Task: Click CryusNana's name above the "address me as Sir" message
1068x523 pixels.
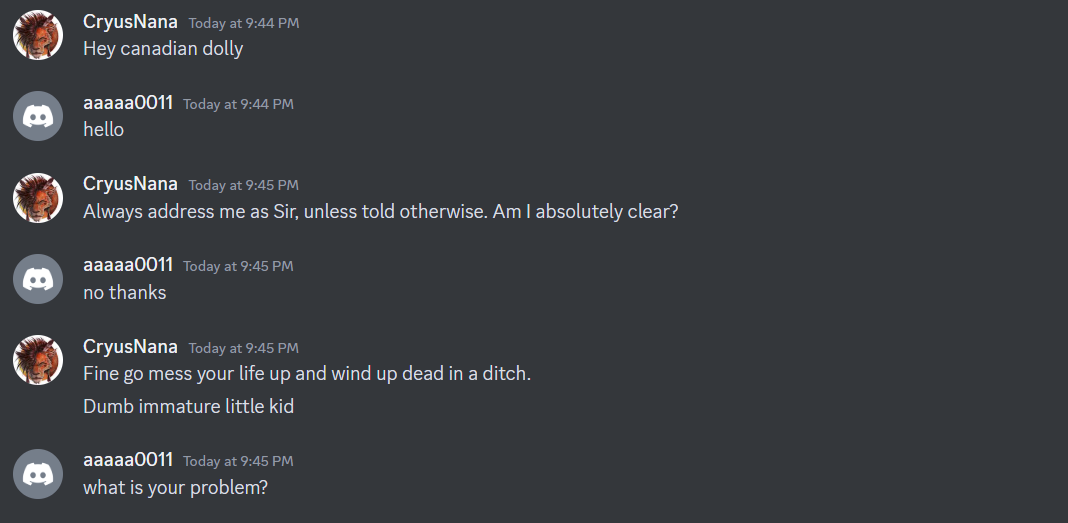Action: [x=130, y=183]
